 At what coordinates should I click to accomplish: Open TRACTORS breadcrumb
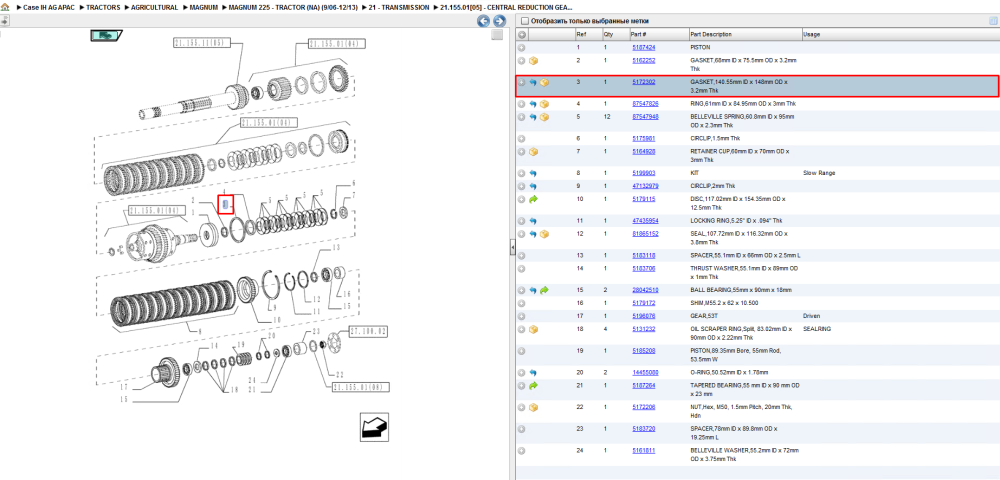[x=105, y=6]
